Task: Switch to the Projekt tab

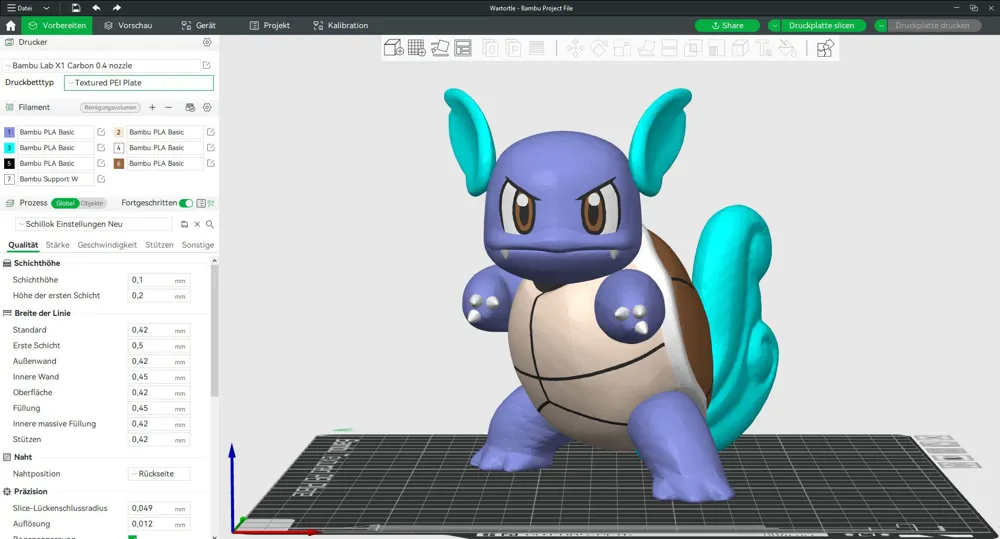Action: 270,26
